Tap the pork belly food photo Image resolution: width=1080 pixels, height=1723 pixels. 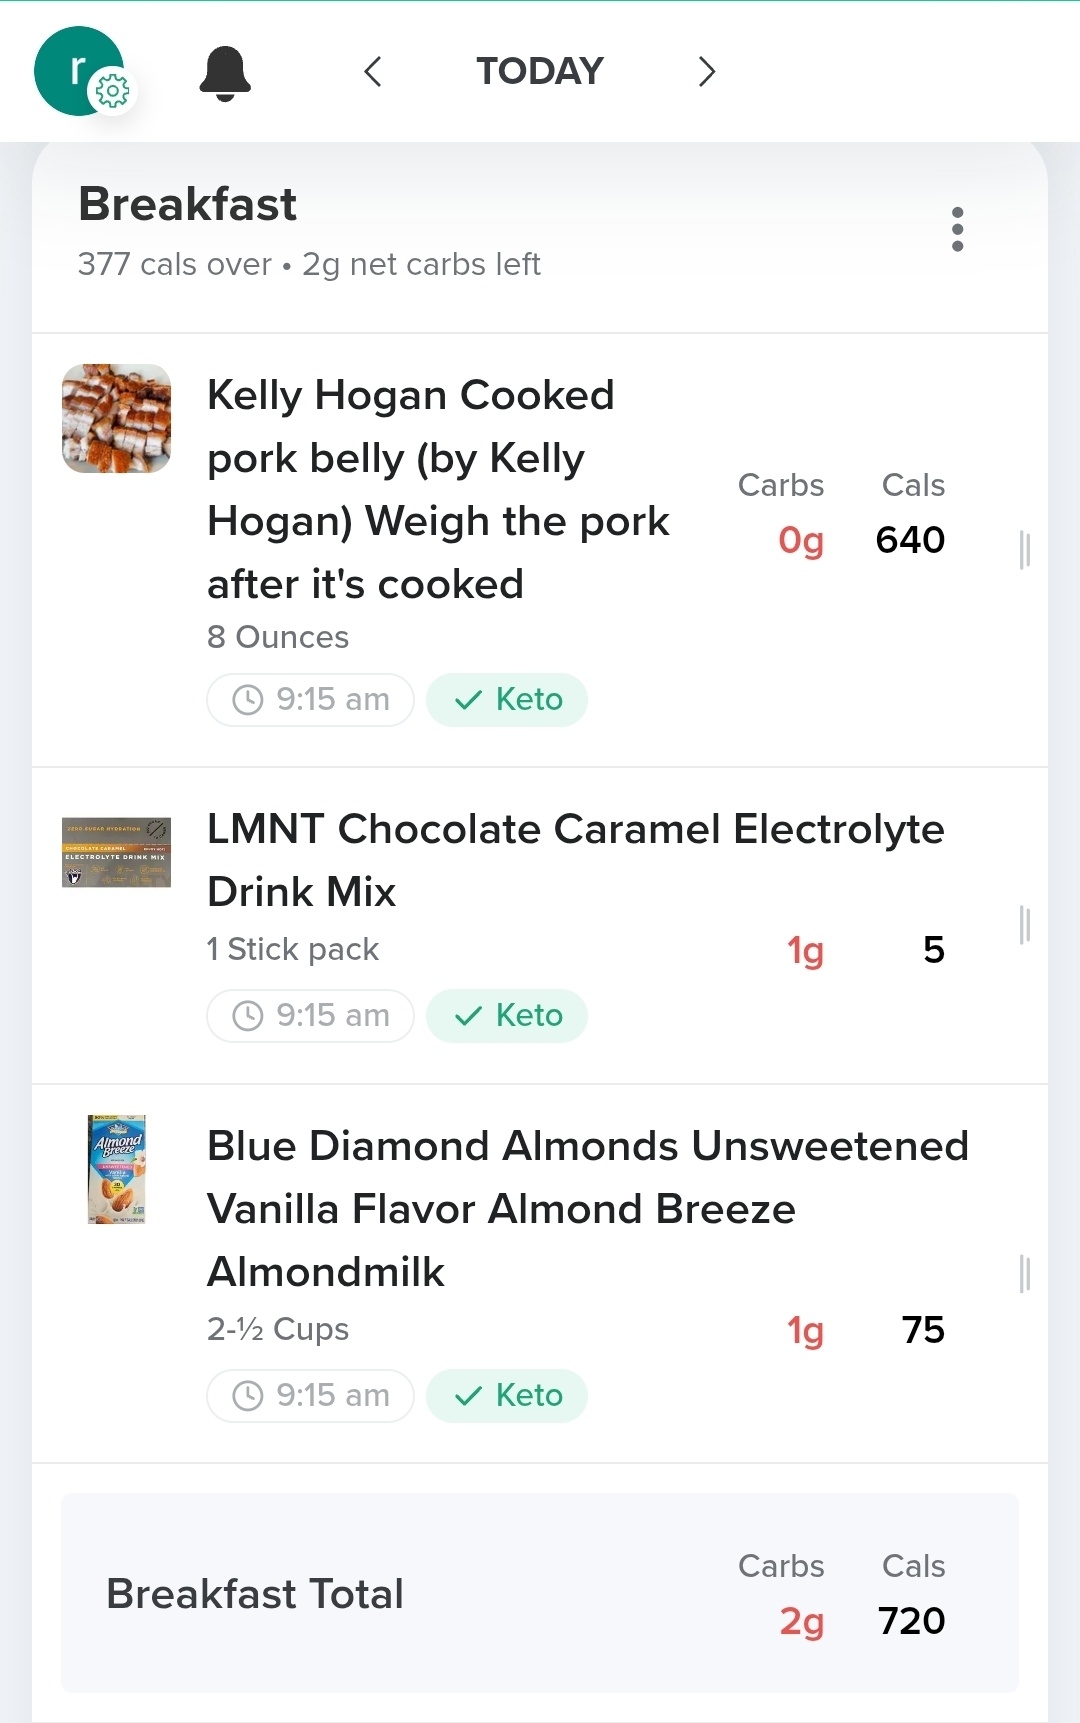pyautogui.click(x=117, y=419)
